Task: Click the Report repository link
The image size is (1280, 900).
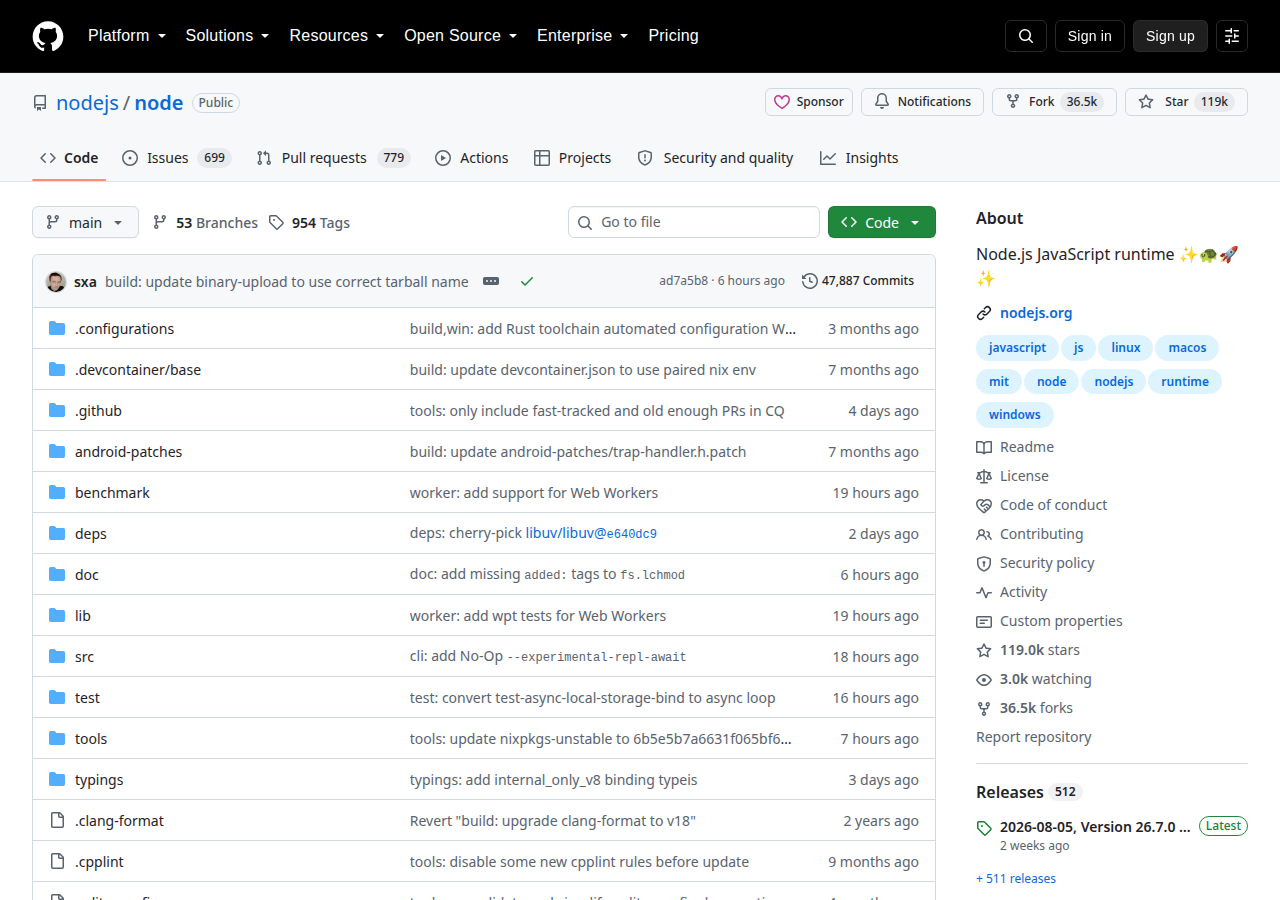Action: (x=1034, y=737)
